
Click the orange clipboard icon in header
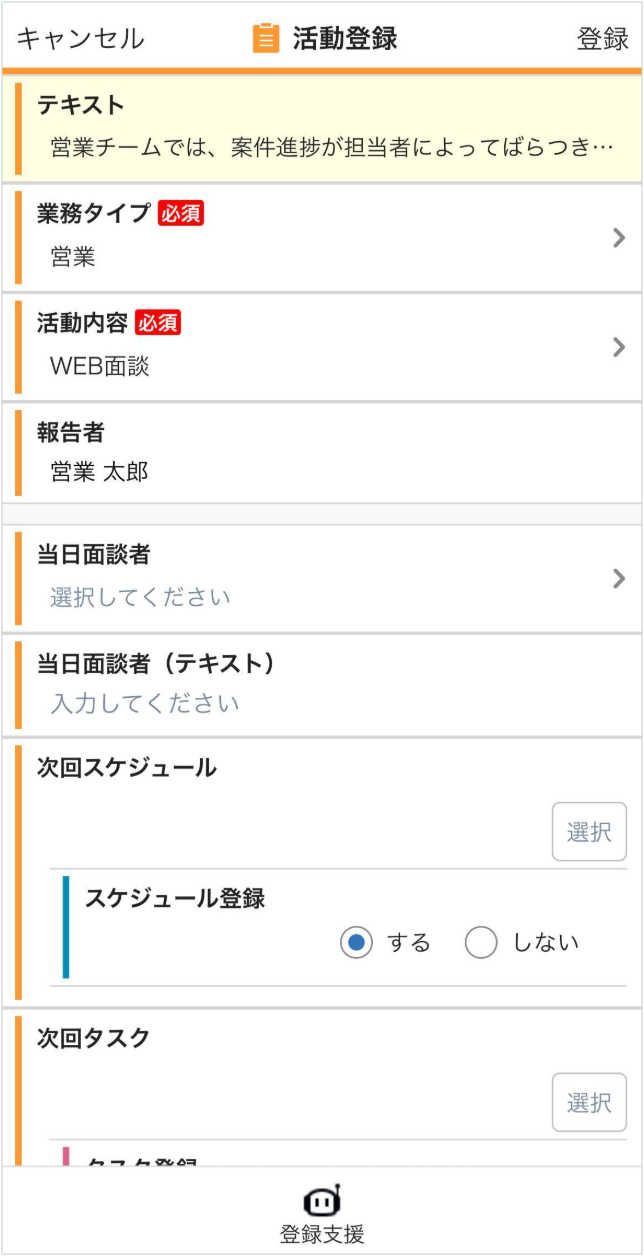tap(265, 39)
